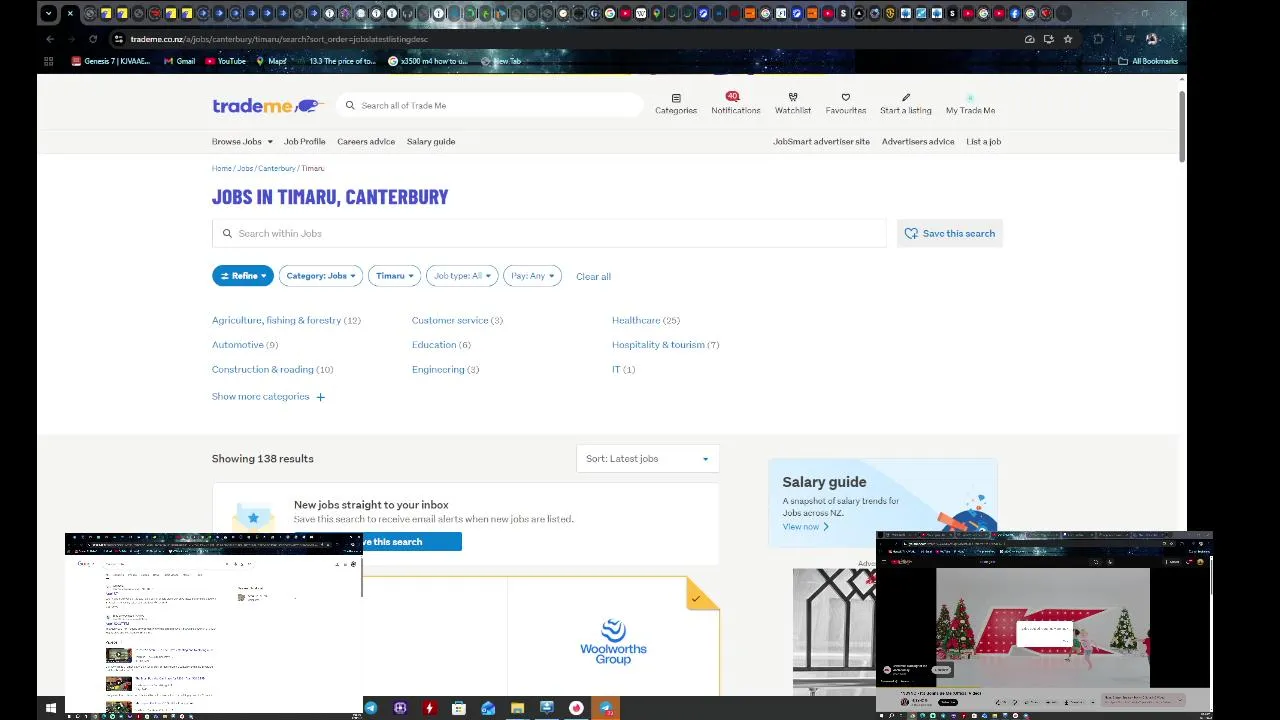The height and width of the screenshot is (720, 1280).
Task: Open the Pay: Any dropdown
Action: click(x=532, y=276)
